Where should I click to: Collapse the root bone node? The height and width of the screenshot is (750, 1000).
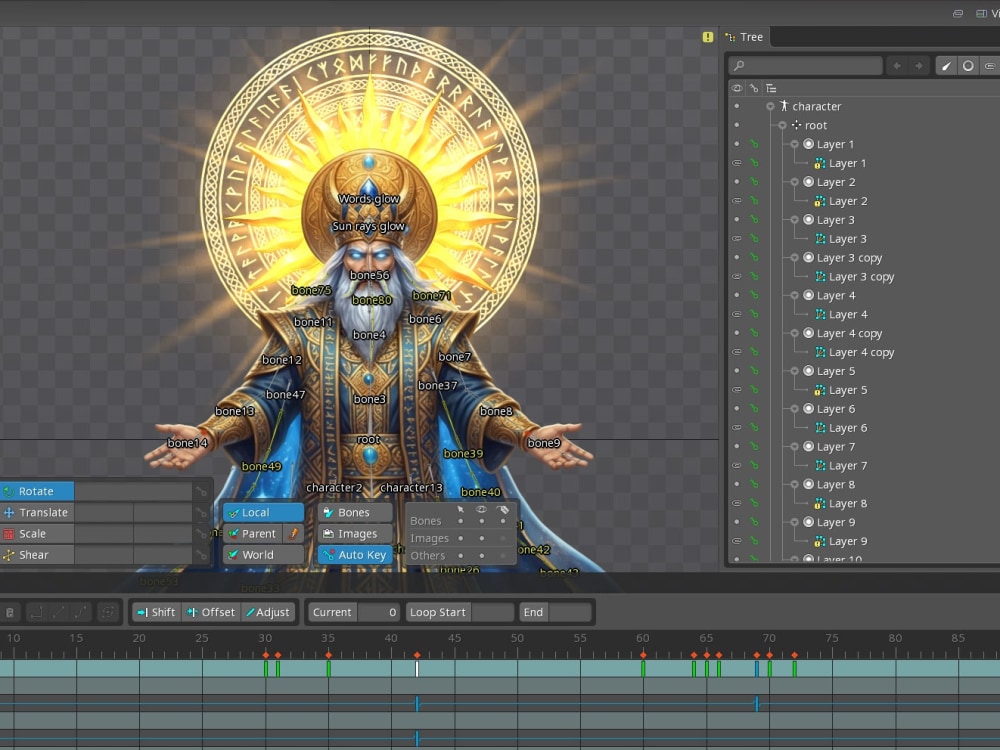click(783, 126)
